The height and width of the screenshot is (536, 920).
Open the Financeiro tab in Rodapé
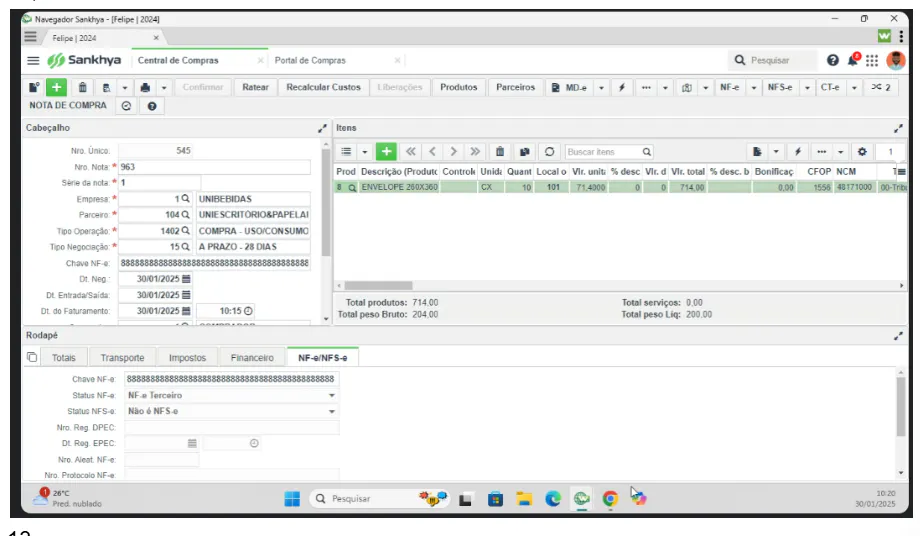pos(252,358)
